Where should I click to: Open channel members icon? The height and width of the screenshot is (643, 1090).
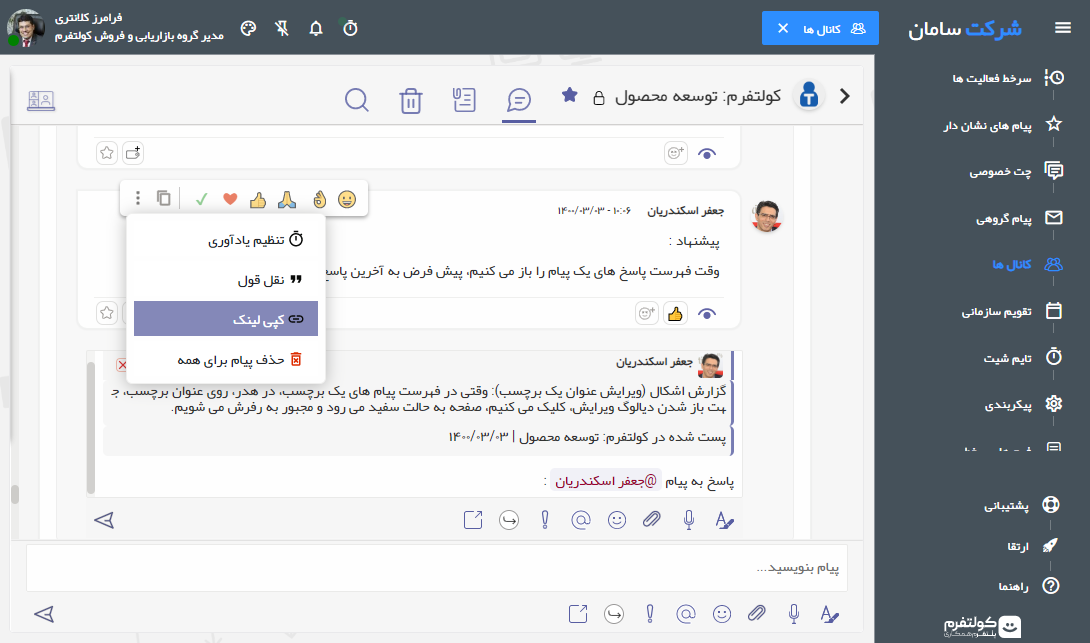point(41,101)
